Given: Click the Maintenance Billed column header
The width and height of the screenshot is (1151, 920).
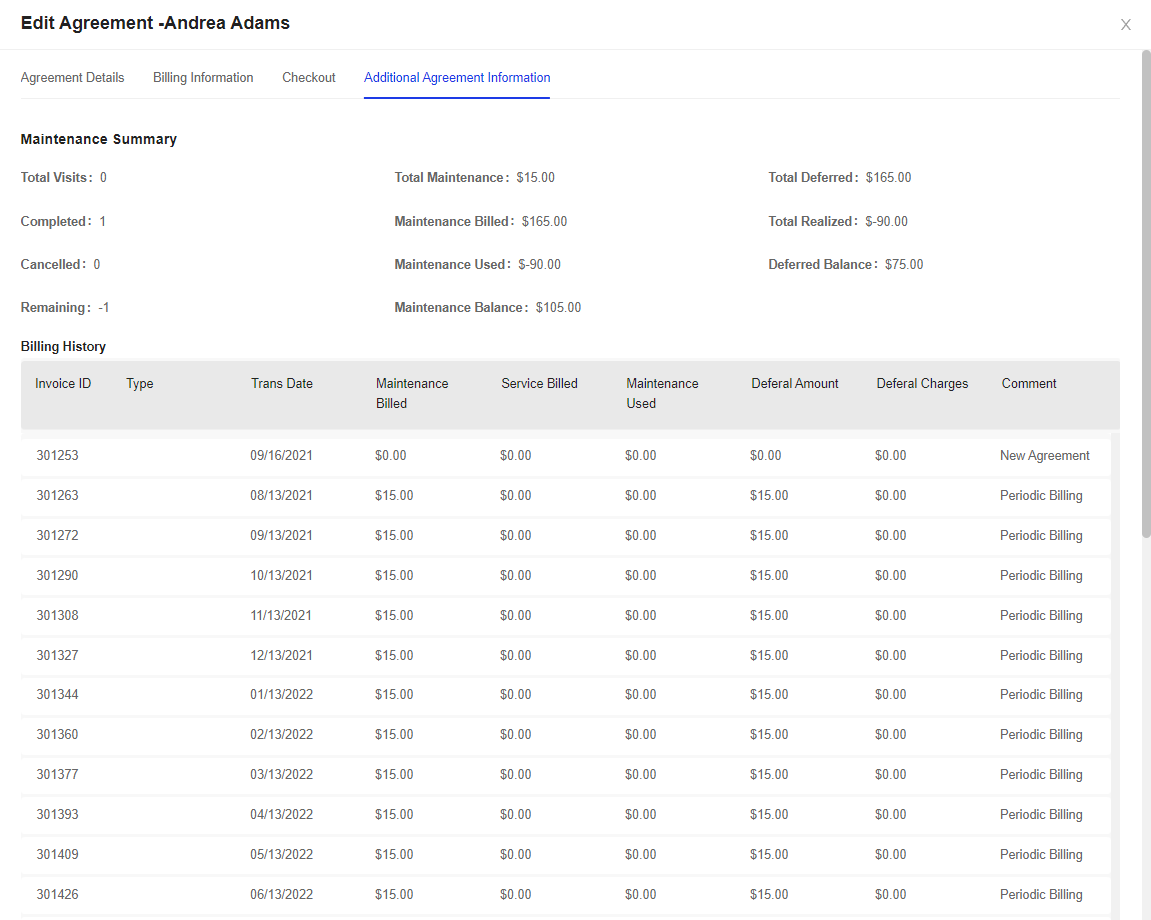Looking at the screenshot, I should tap(412, 393).
